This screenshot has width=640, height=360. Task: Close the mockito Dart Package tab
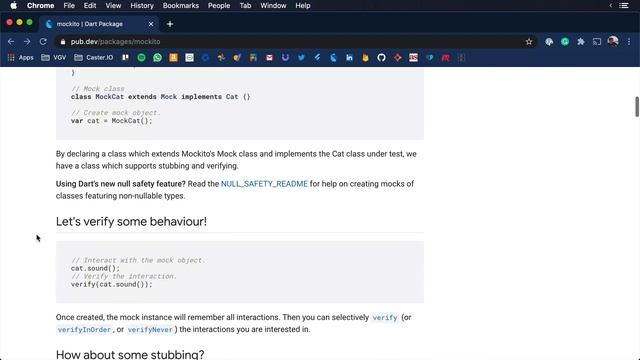151,24
